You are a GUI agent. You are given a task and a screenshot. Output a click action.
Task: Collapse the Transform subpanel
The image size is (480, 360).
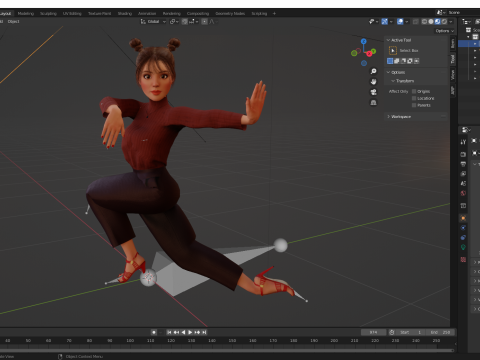click(x=393, y=81)
